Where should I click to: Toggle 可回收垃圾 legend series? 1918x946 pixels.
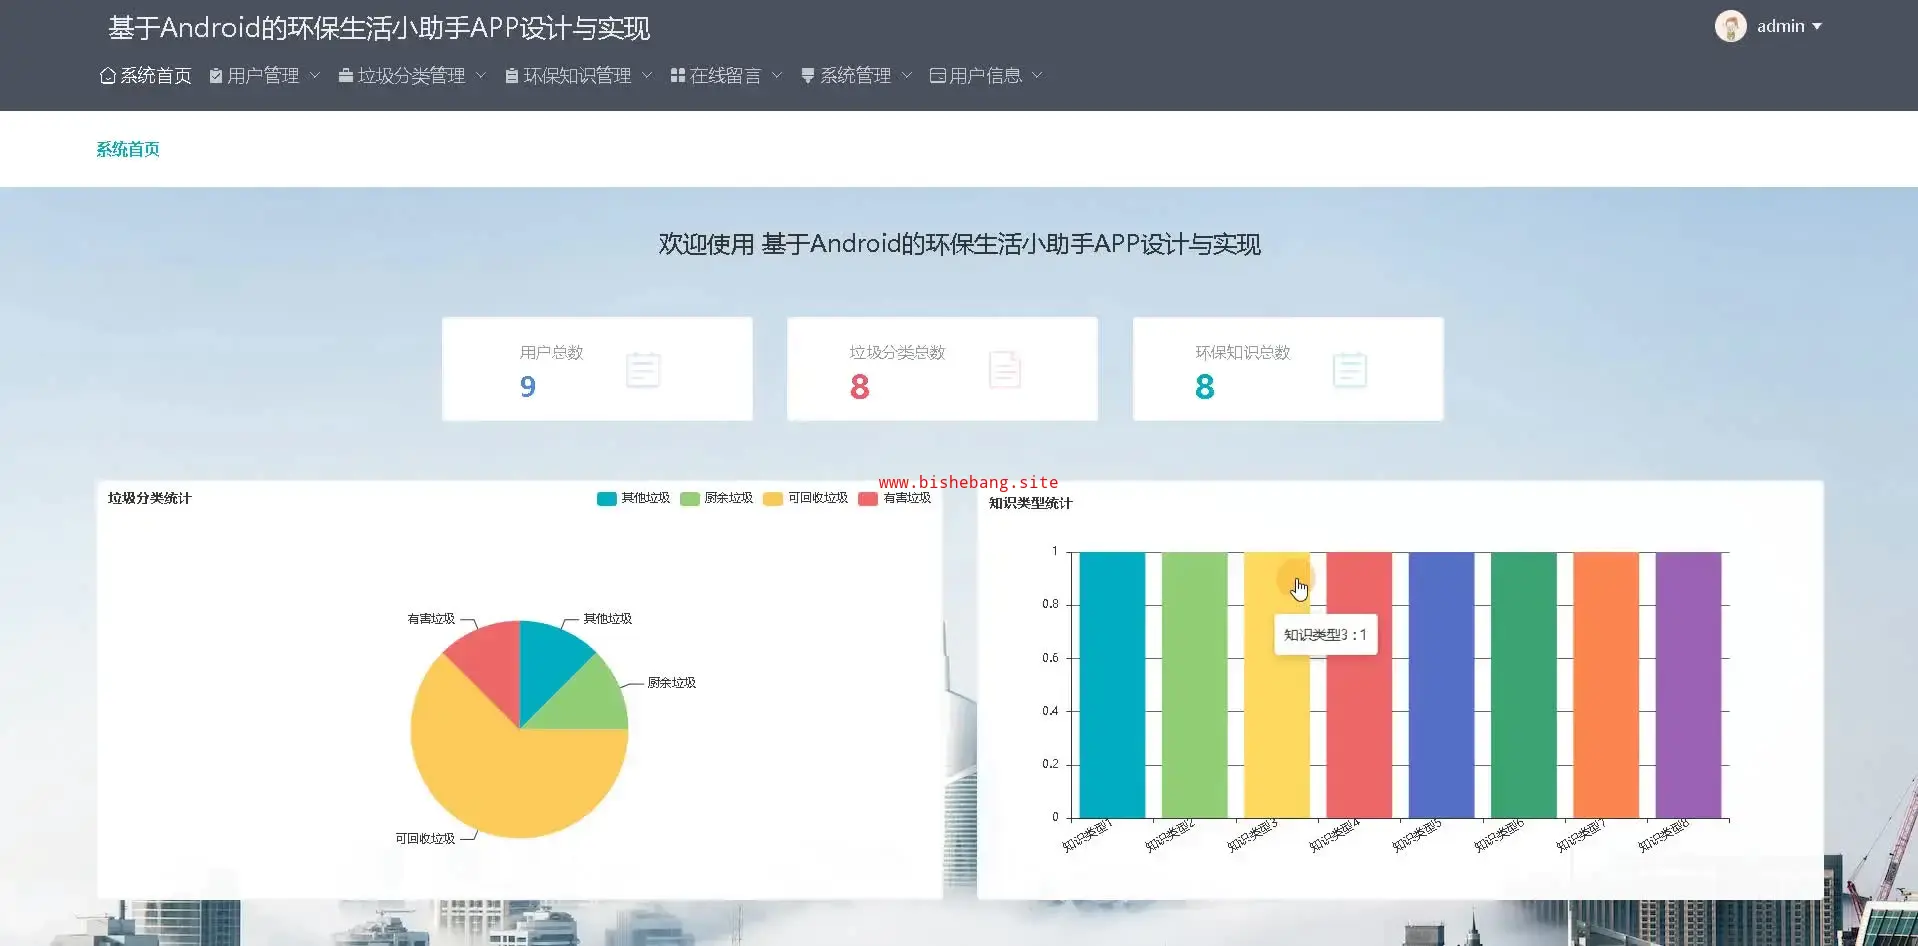(x=806, y=498)
